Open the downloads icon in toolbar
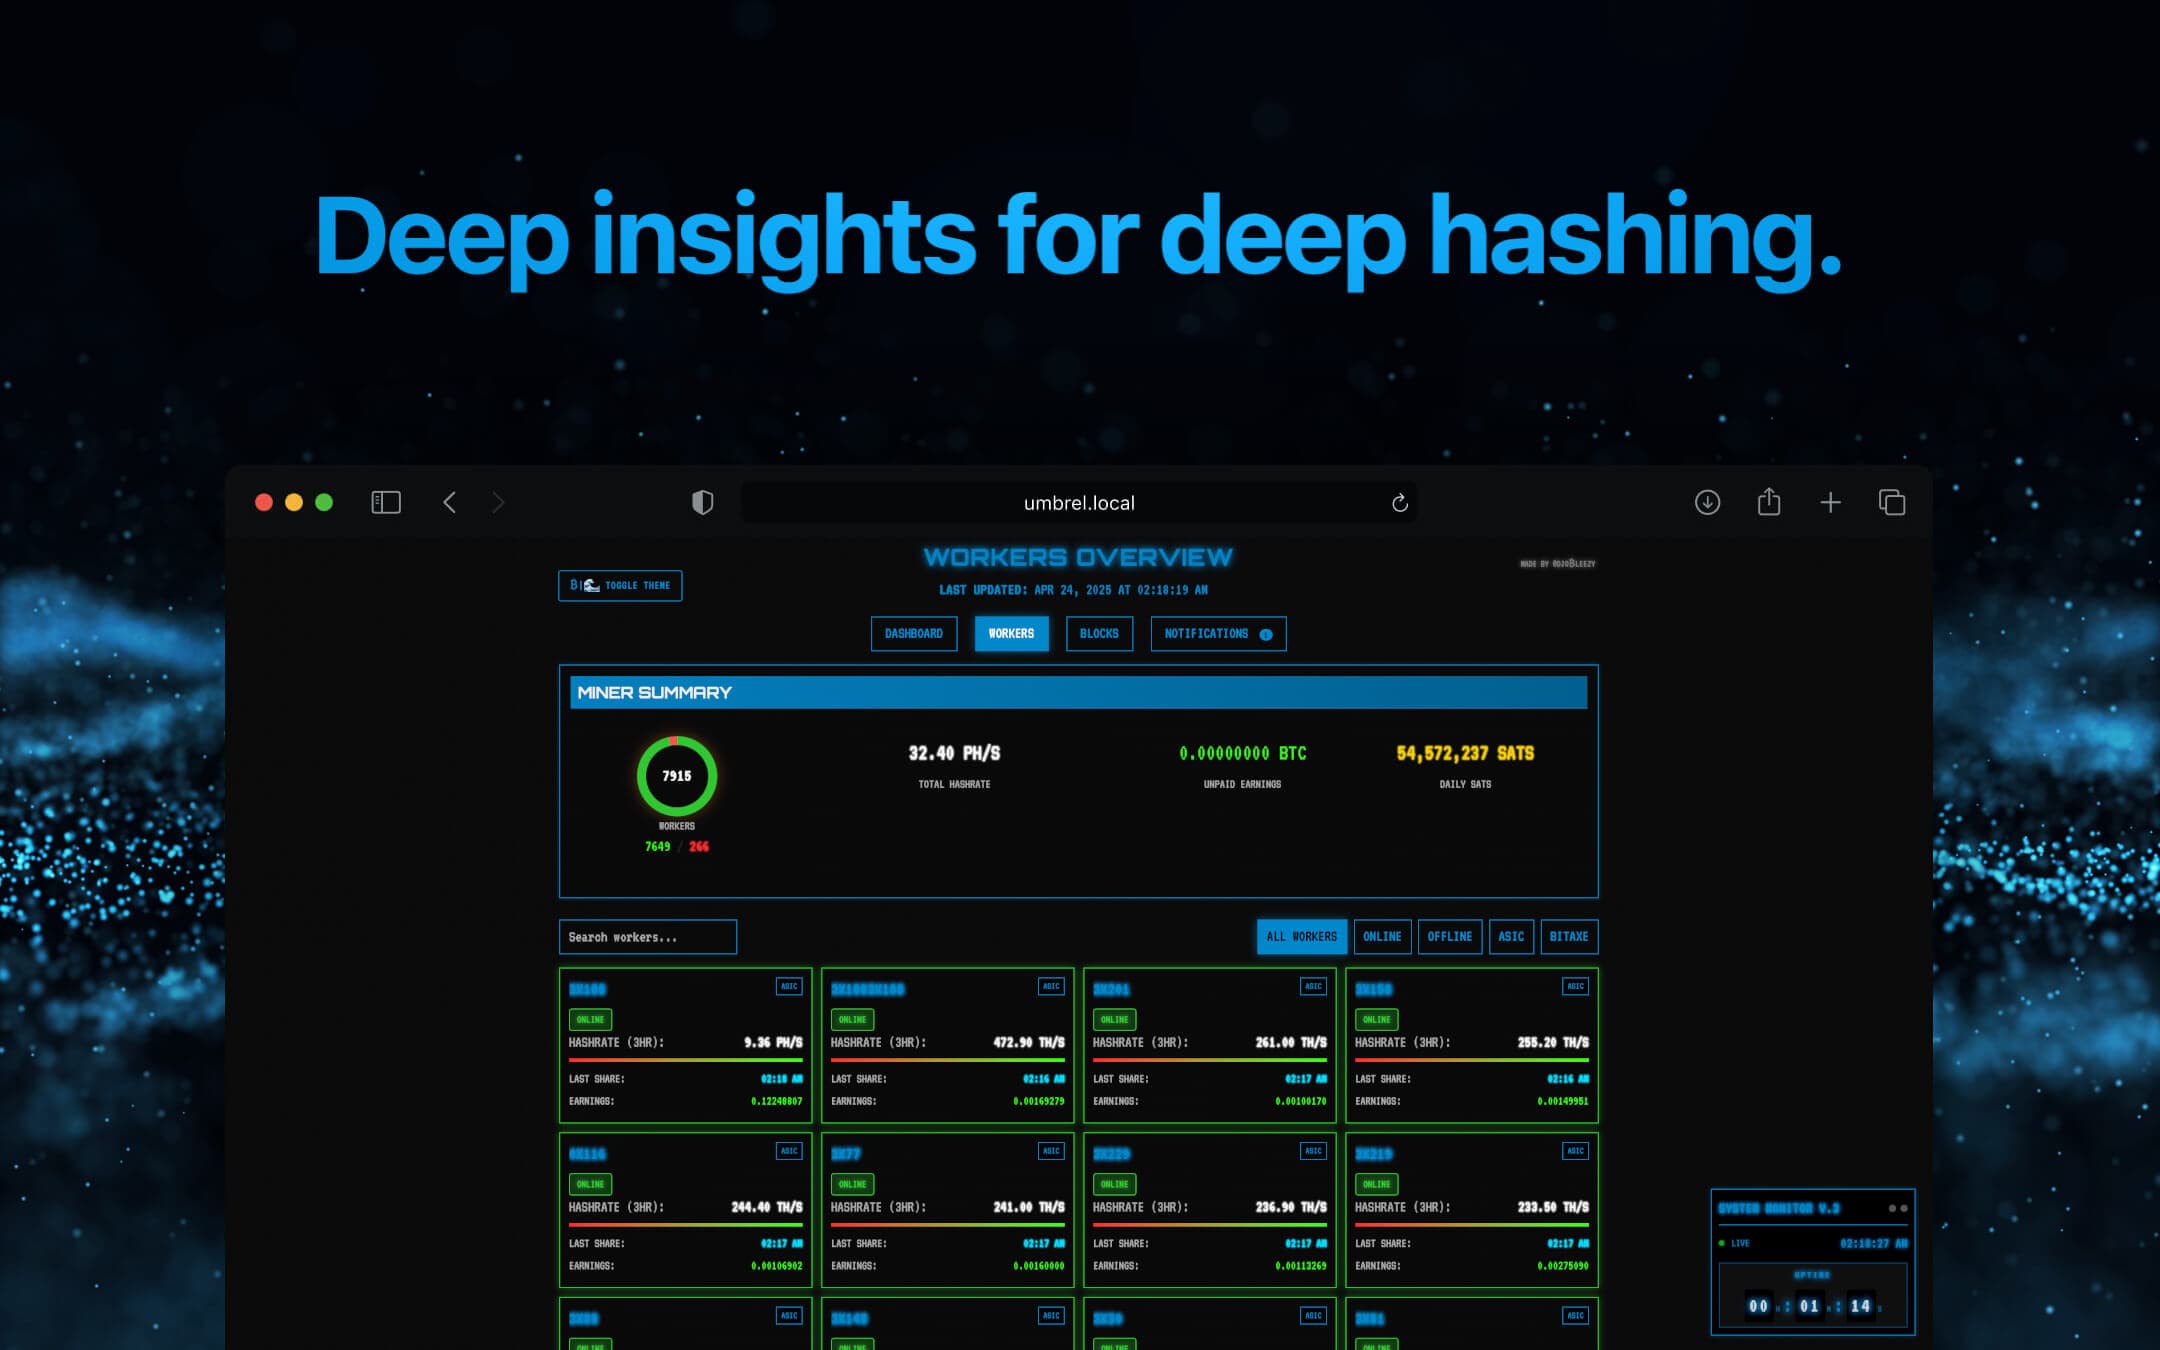2160x1350 pixels. pos(1707,502)
